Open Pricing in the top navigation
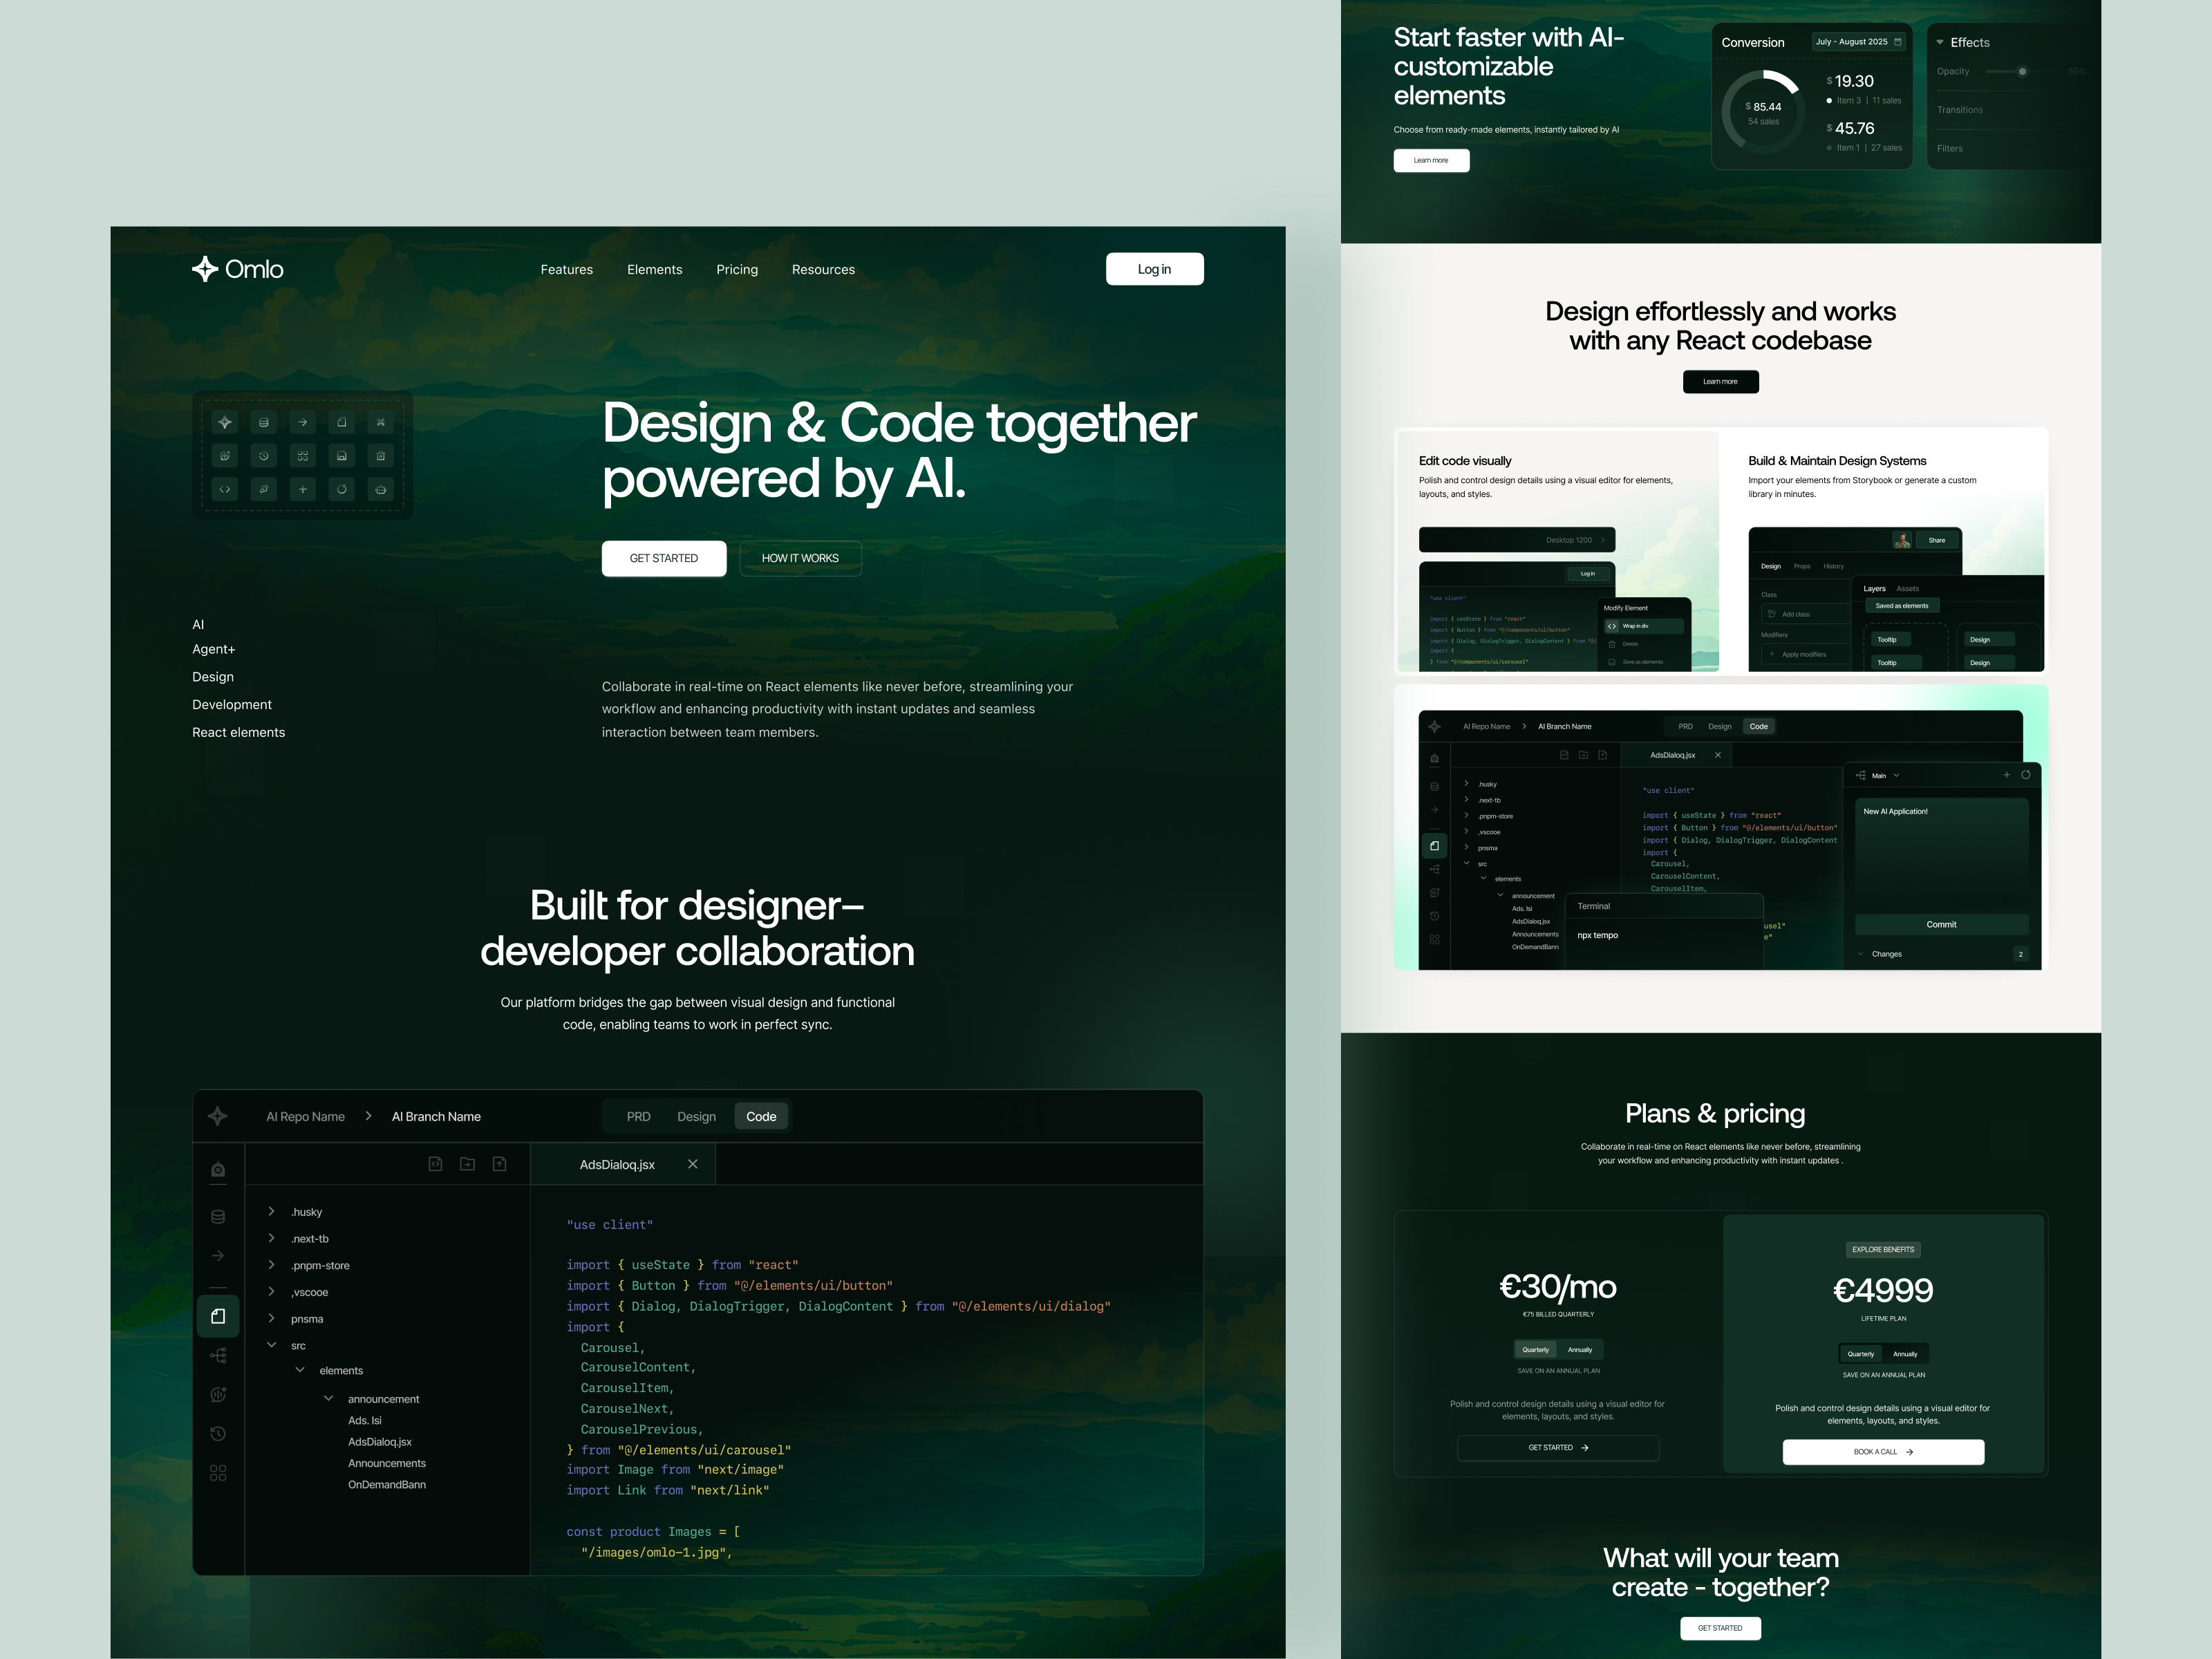Image resolution: width=2212 pixels, height=1659 pixels. [x=737, y=270]
